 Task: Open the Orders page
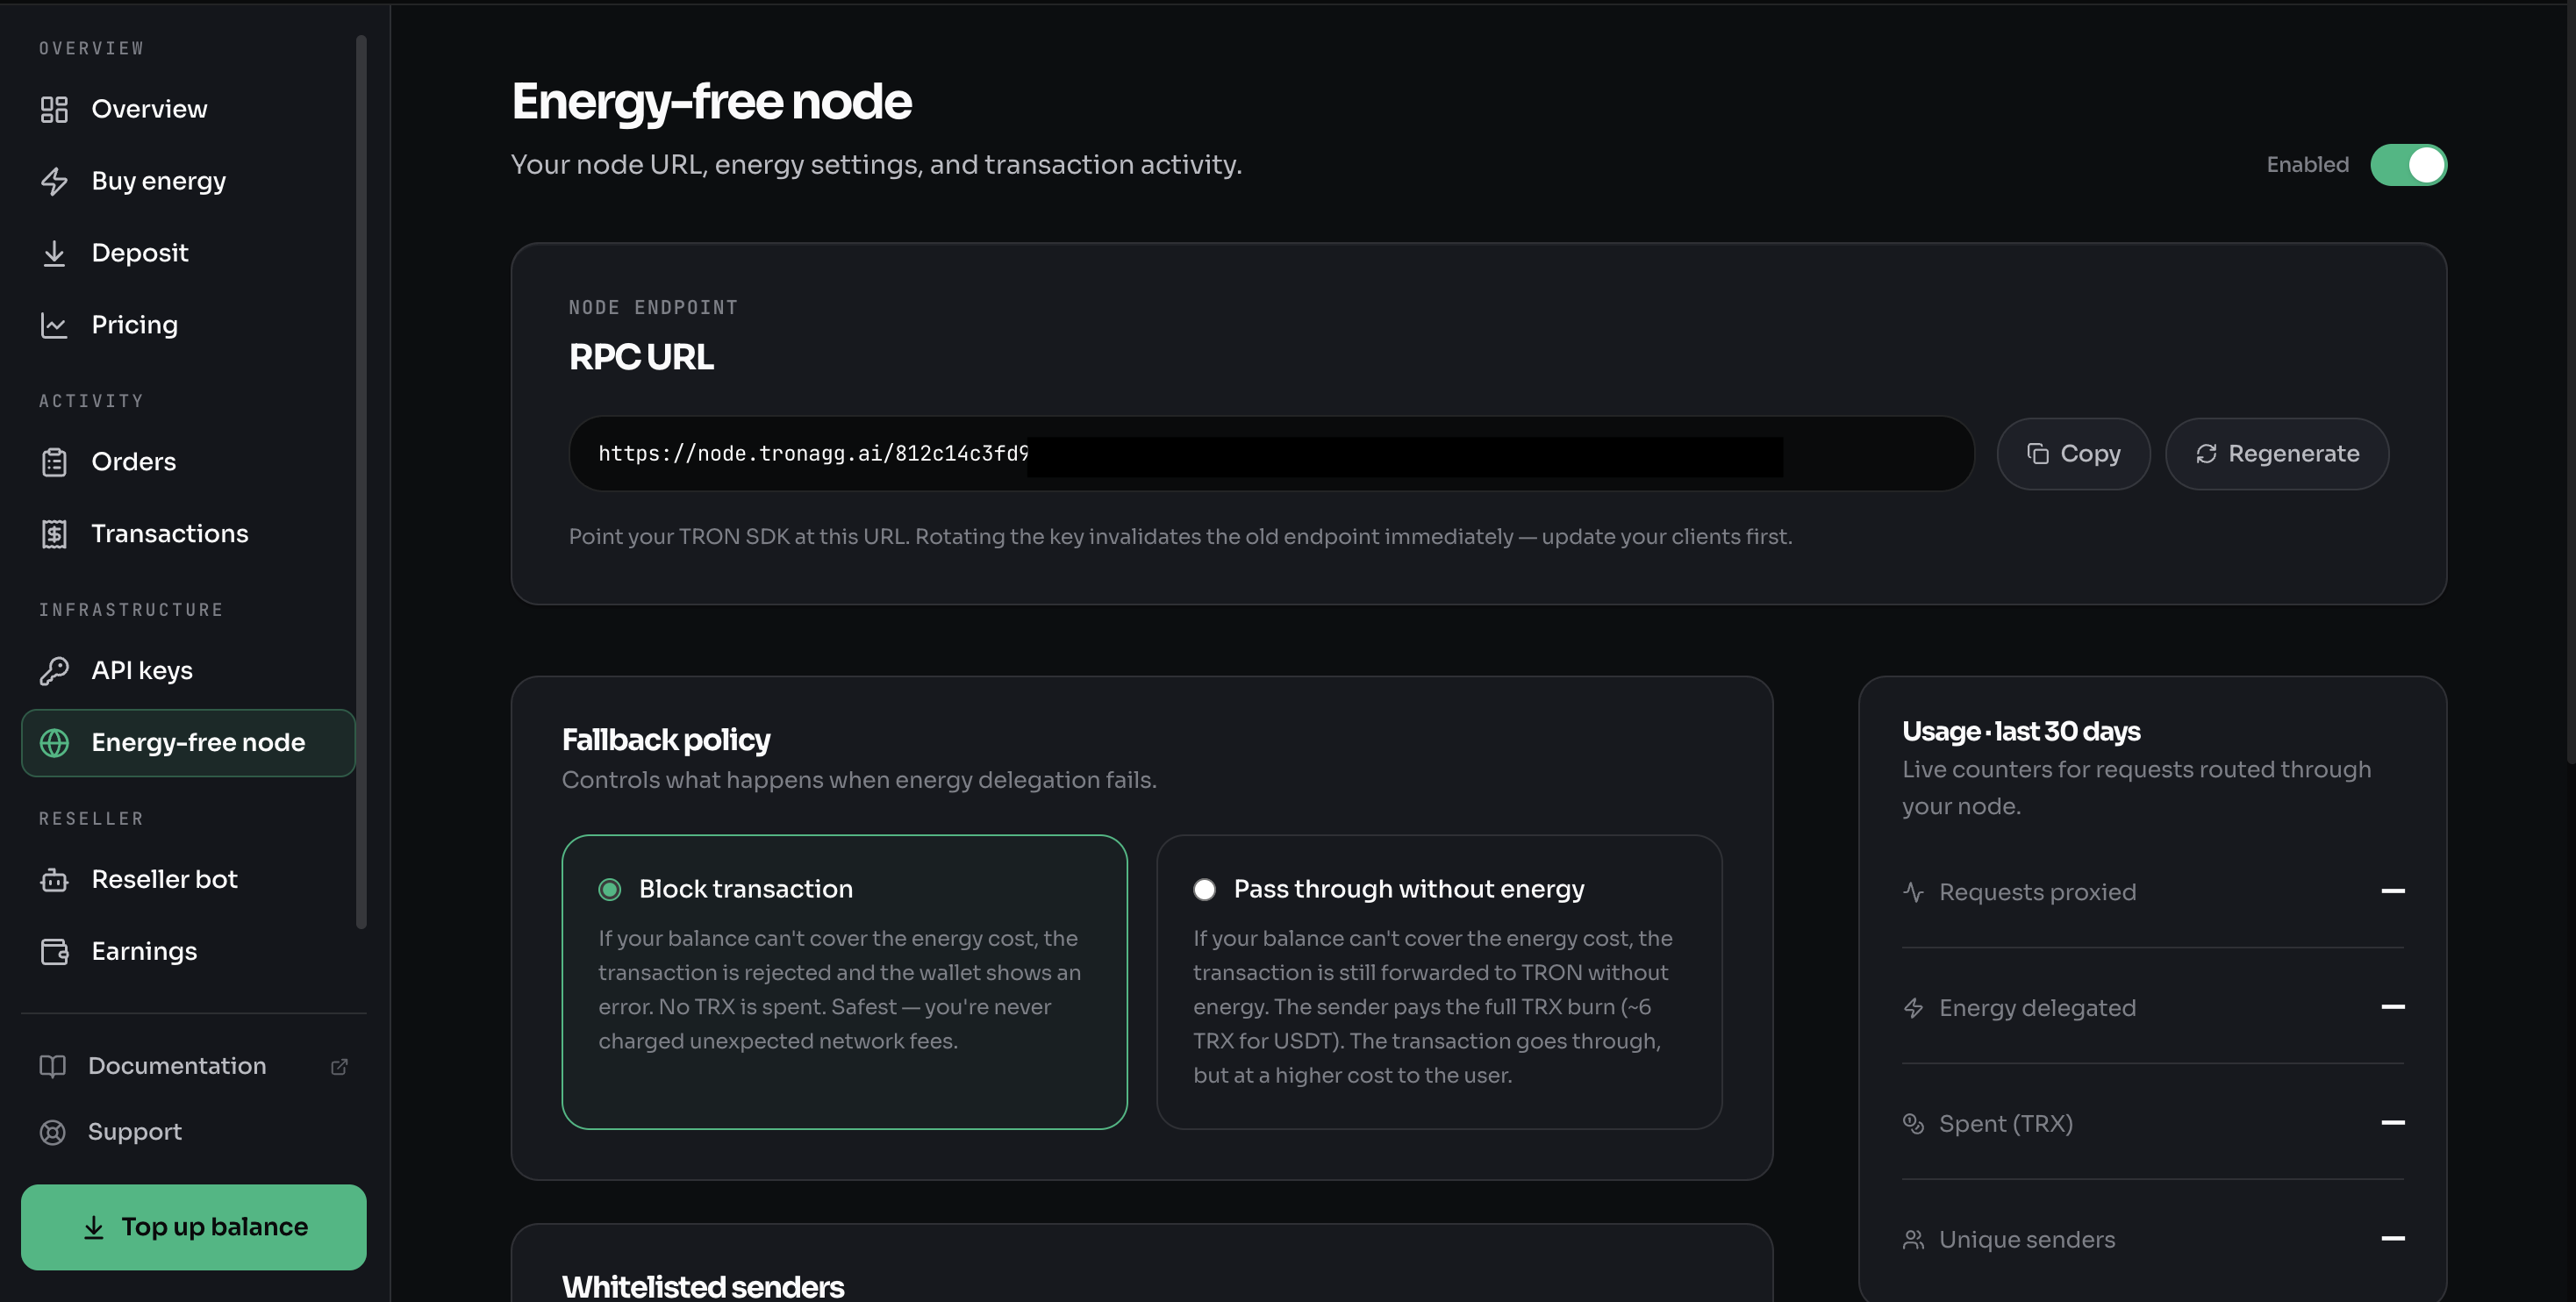[x=188, y=462]
